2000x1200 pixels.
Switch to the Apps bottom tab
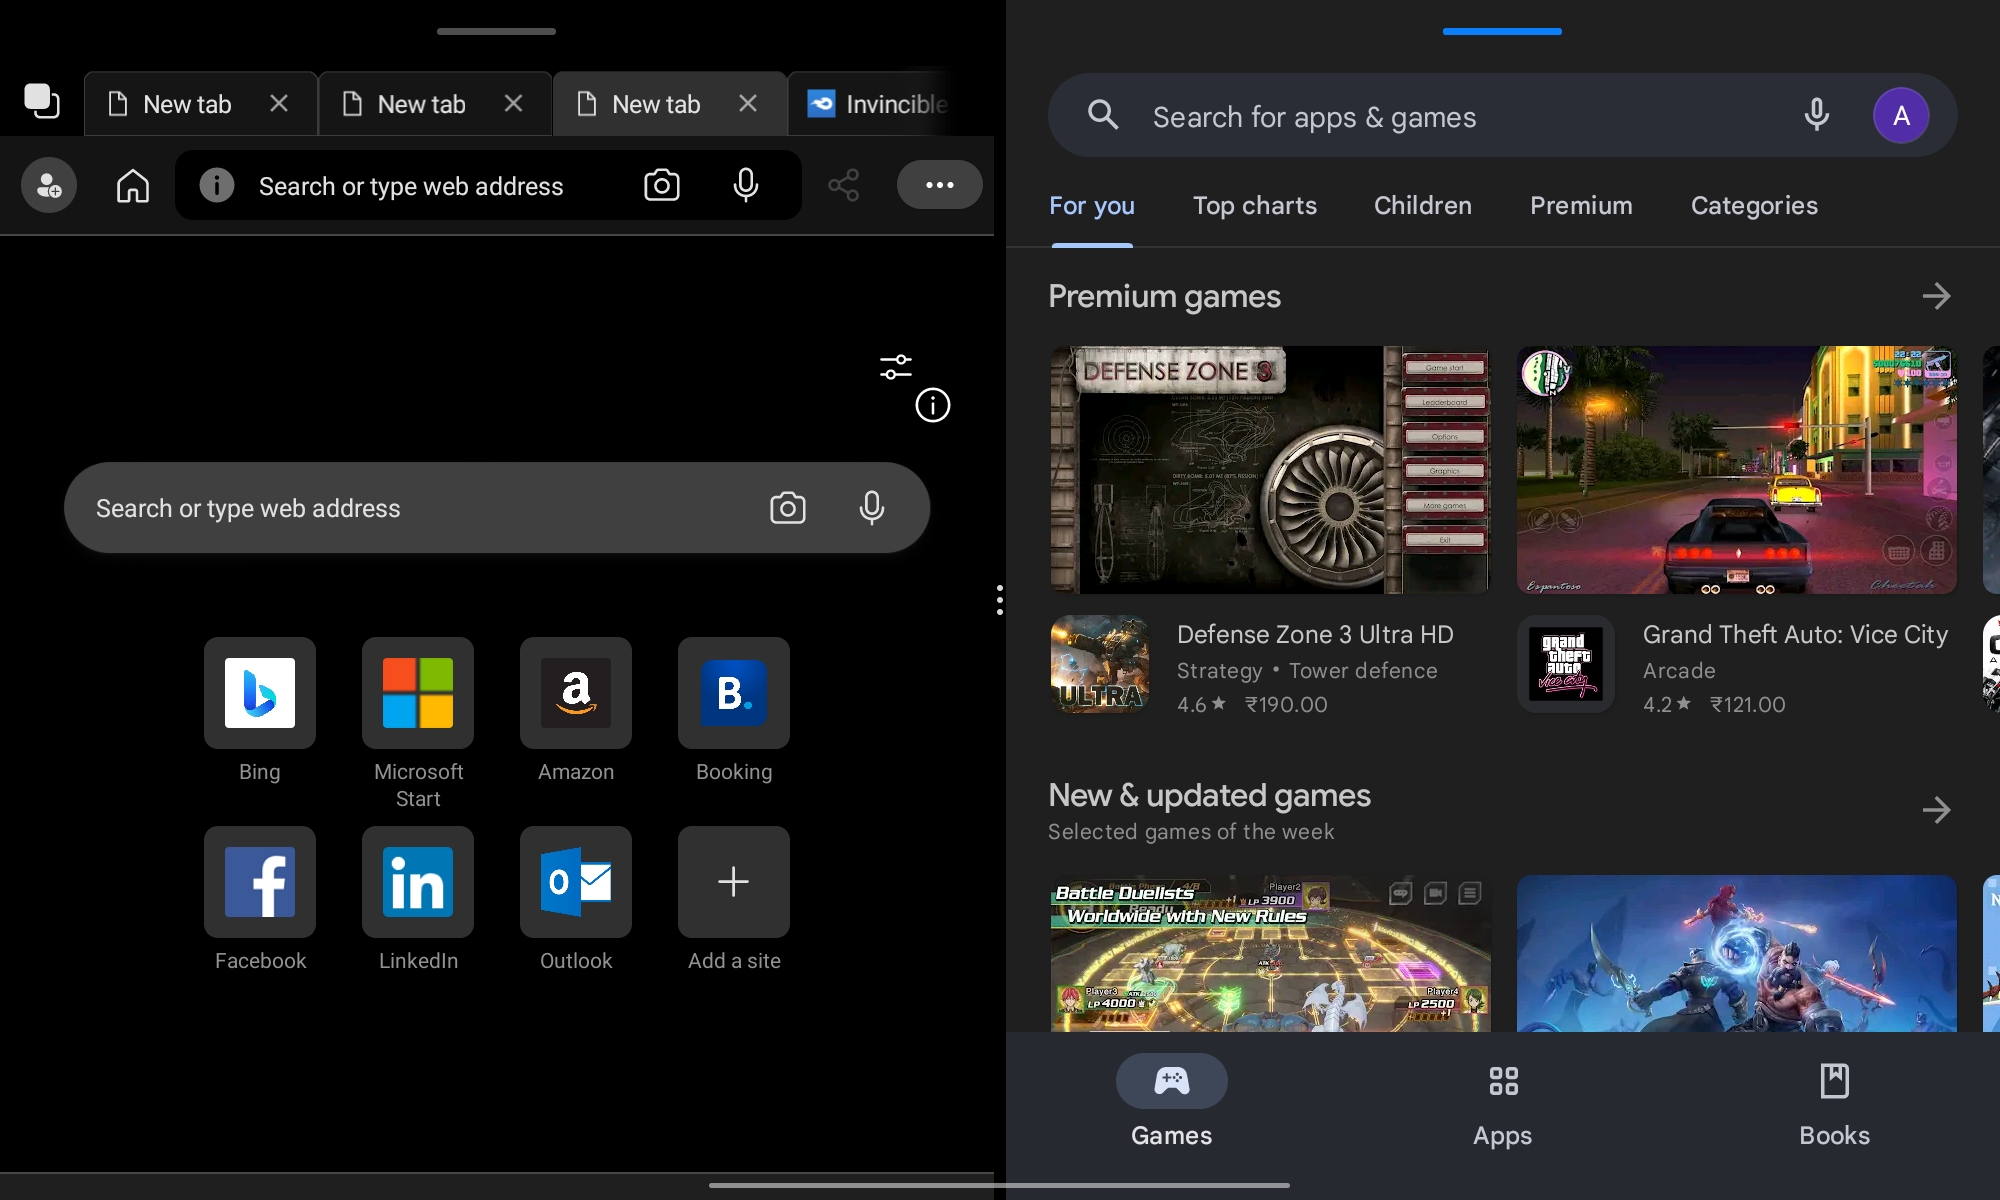pos(1502,1104)
